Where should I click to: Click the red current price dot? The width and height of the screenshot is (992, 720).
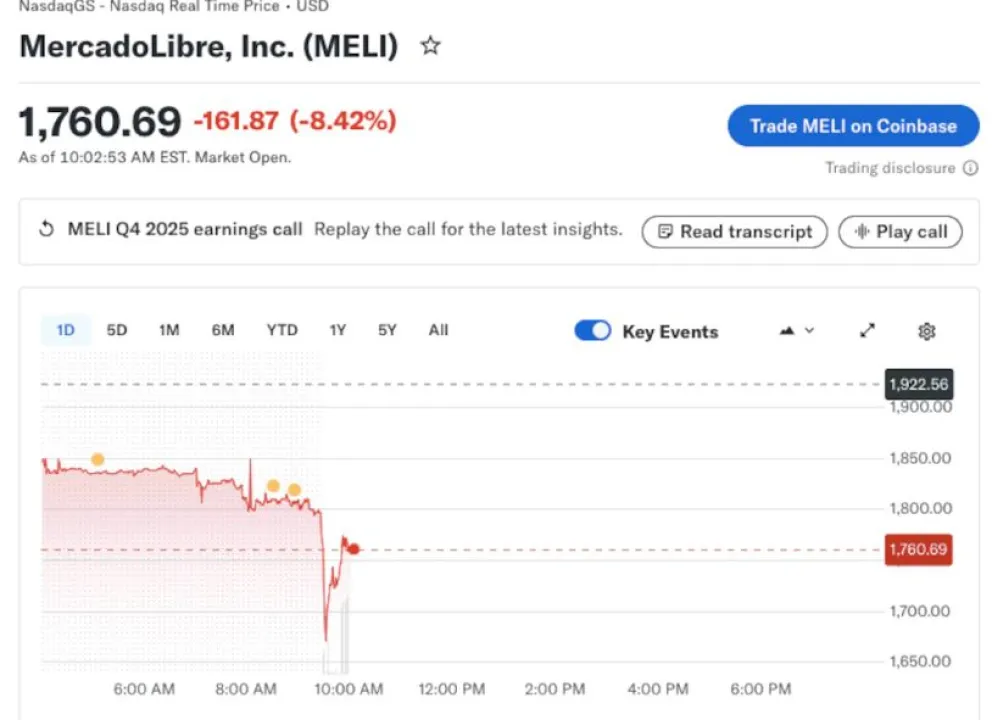(x=354, y=549)
